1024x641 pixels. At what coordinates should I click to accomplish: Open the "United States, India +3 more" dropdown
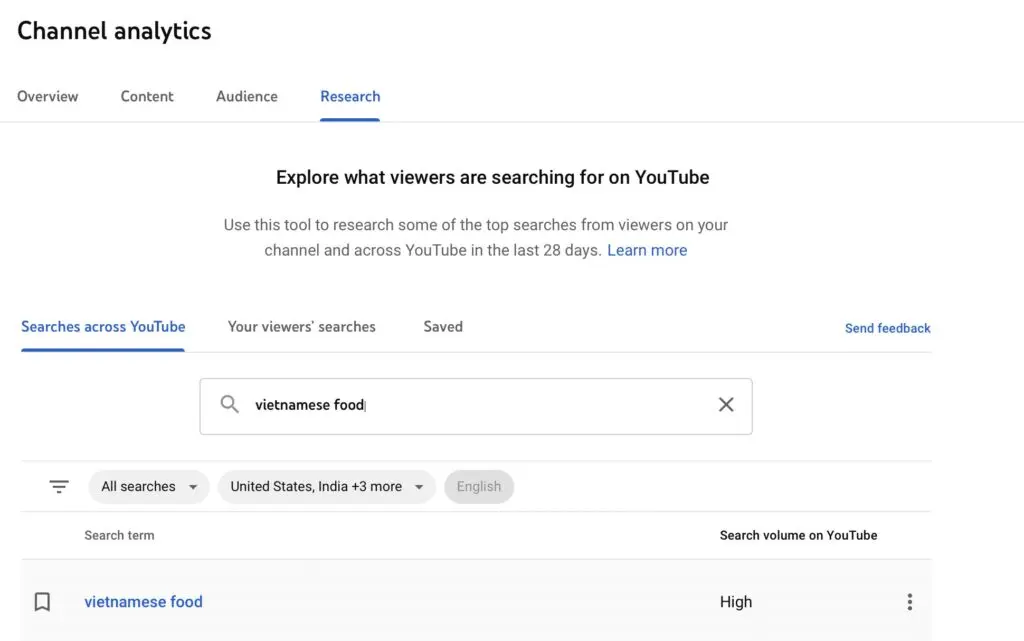click(326, 487)
